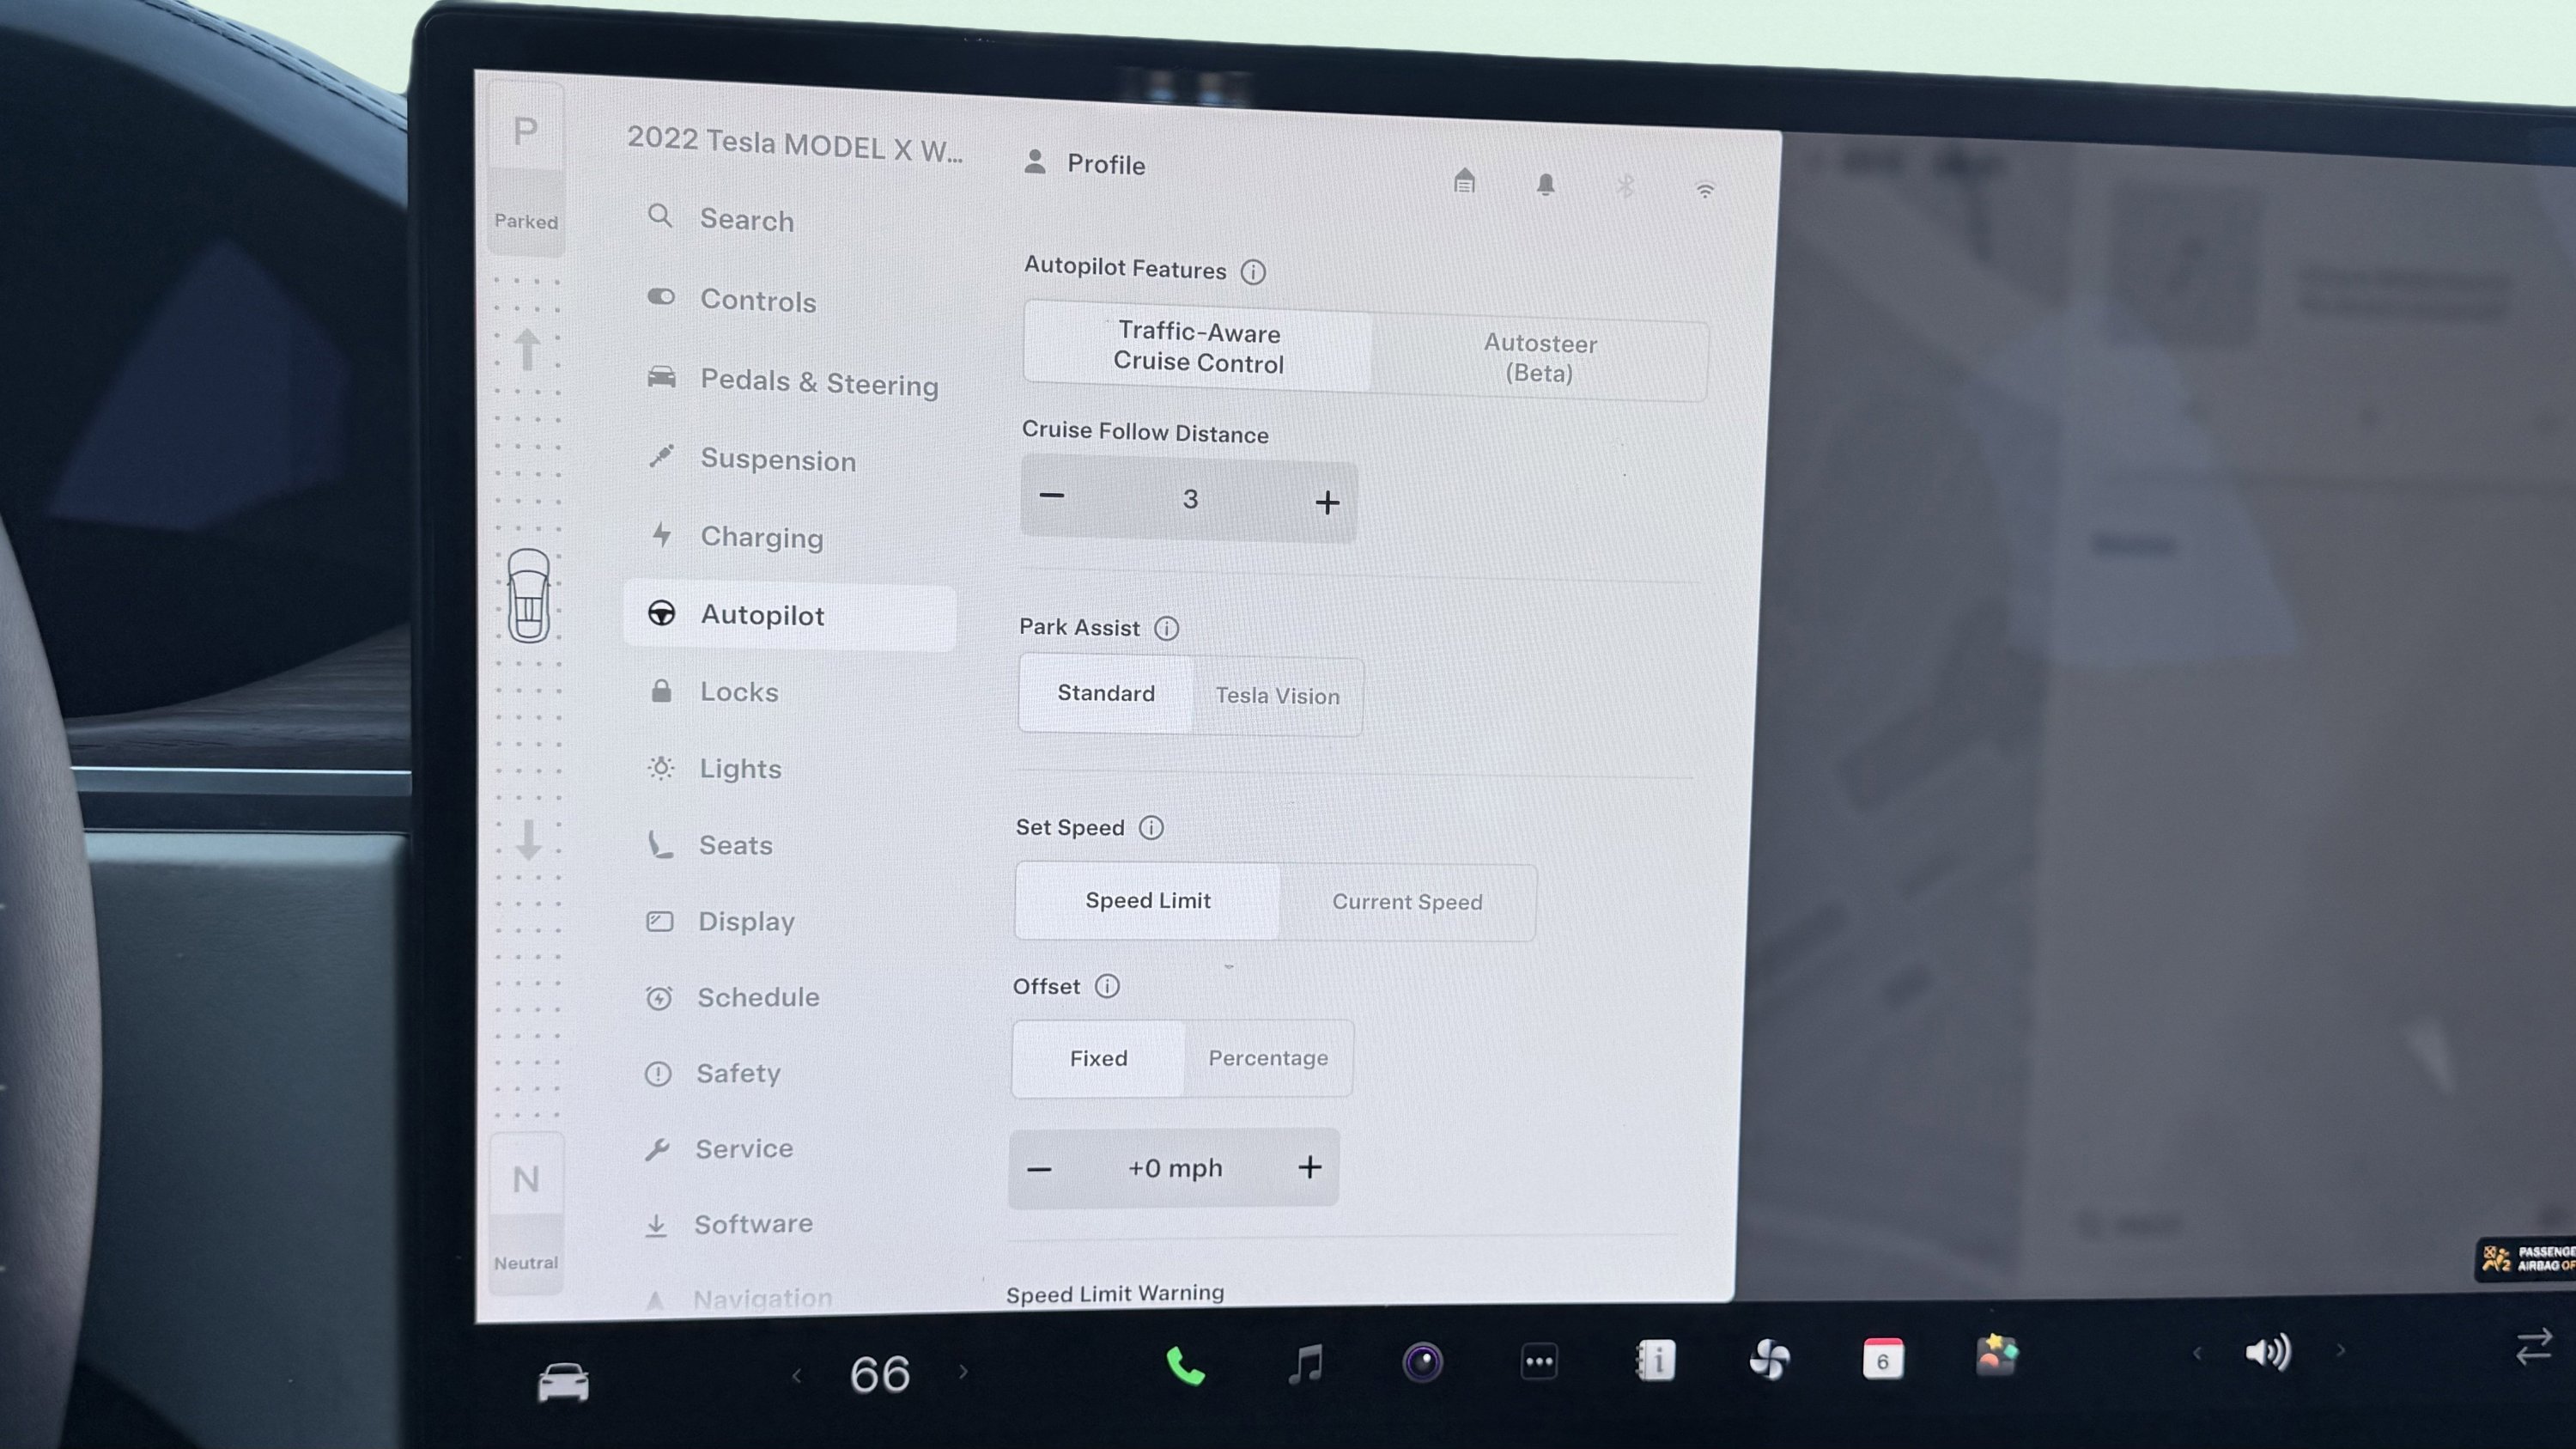The width and height of the screenshot is (2576, 1449).
Task: Open the Calendar app
Action: point(1883,1360)
